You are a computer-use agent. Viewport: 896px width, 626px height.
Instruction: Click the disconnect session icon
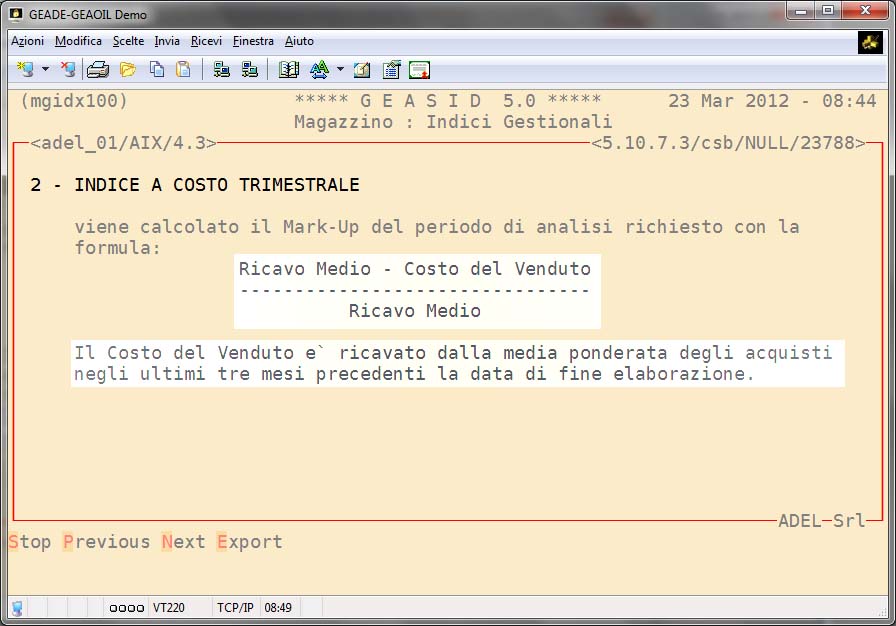pos(67,70)
